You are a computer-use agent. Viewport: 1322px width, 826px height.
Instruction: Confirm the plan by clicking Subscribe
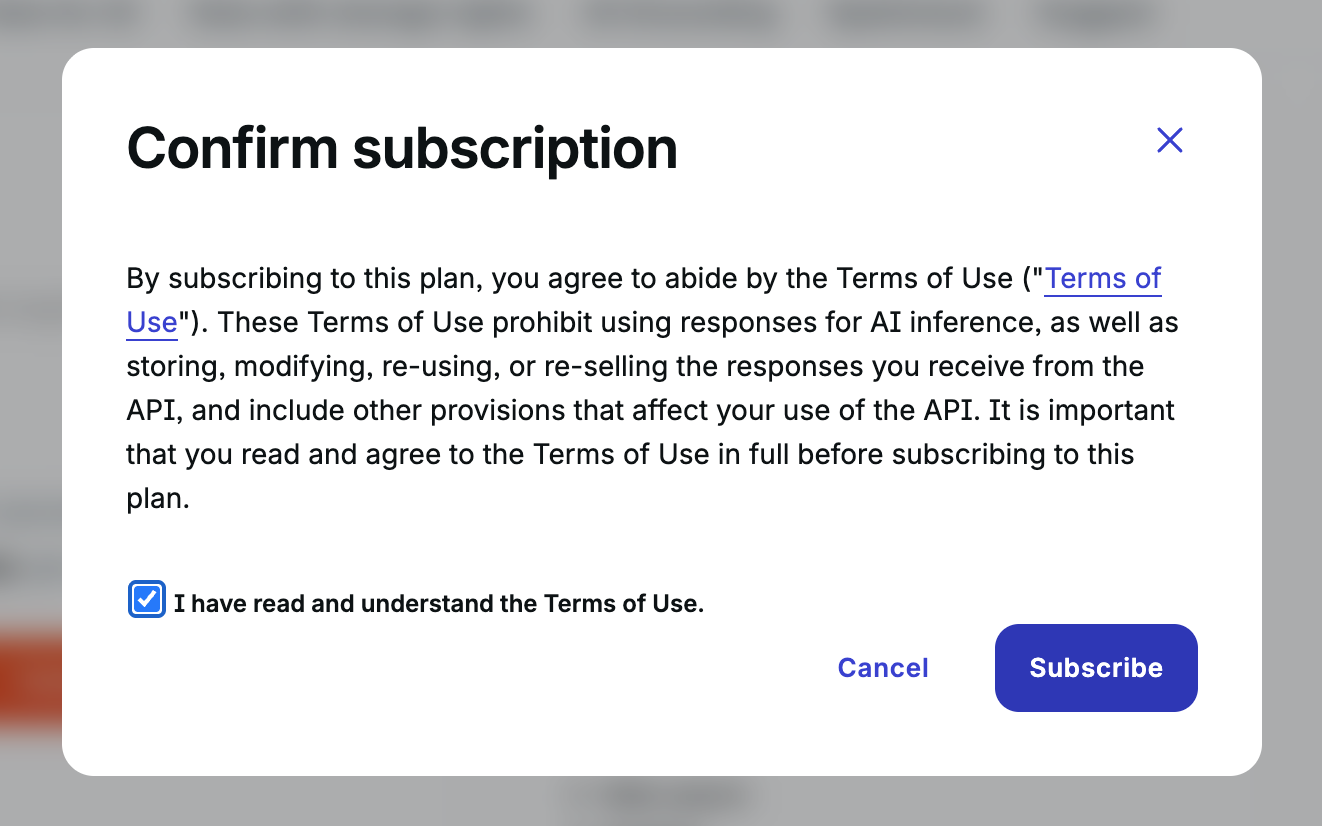[x=1096, y=668]
